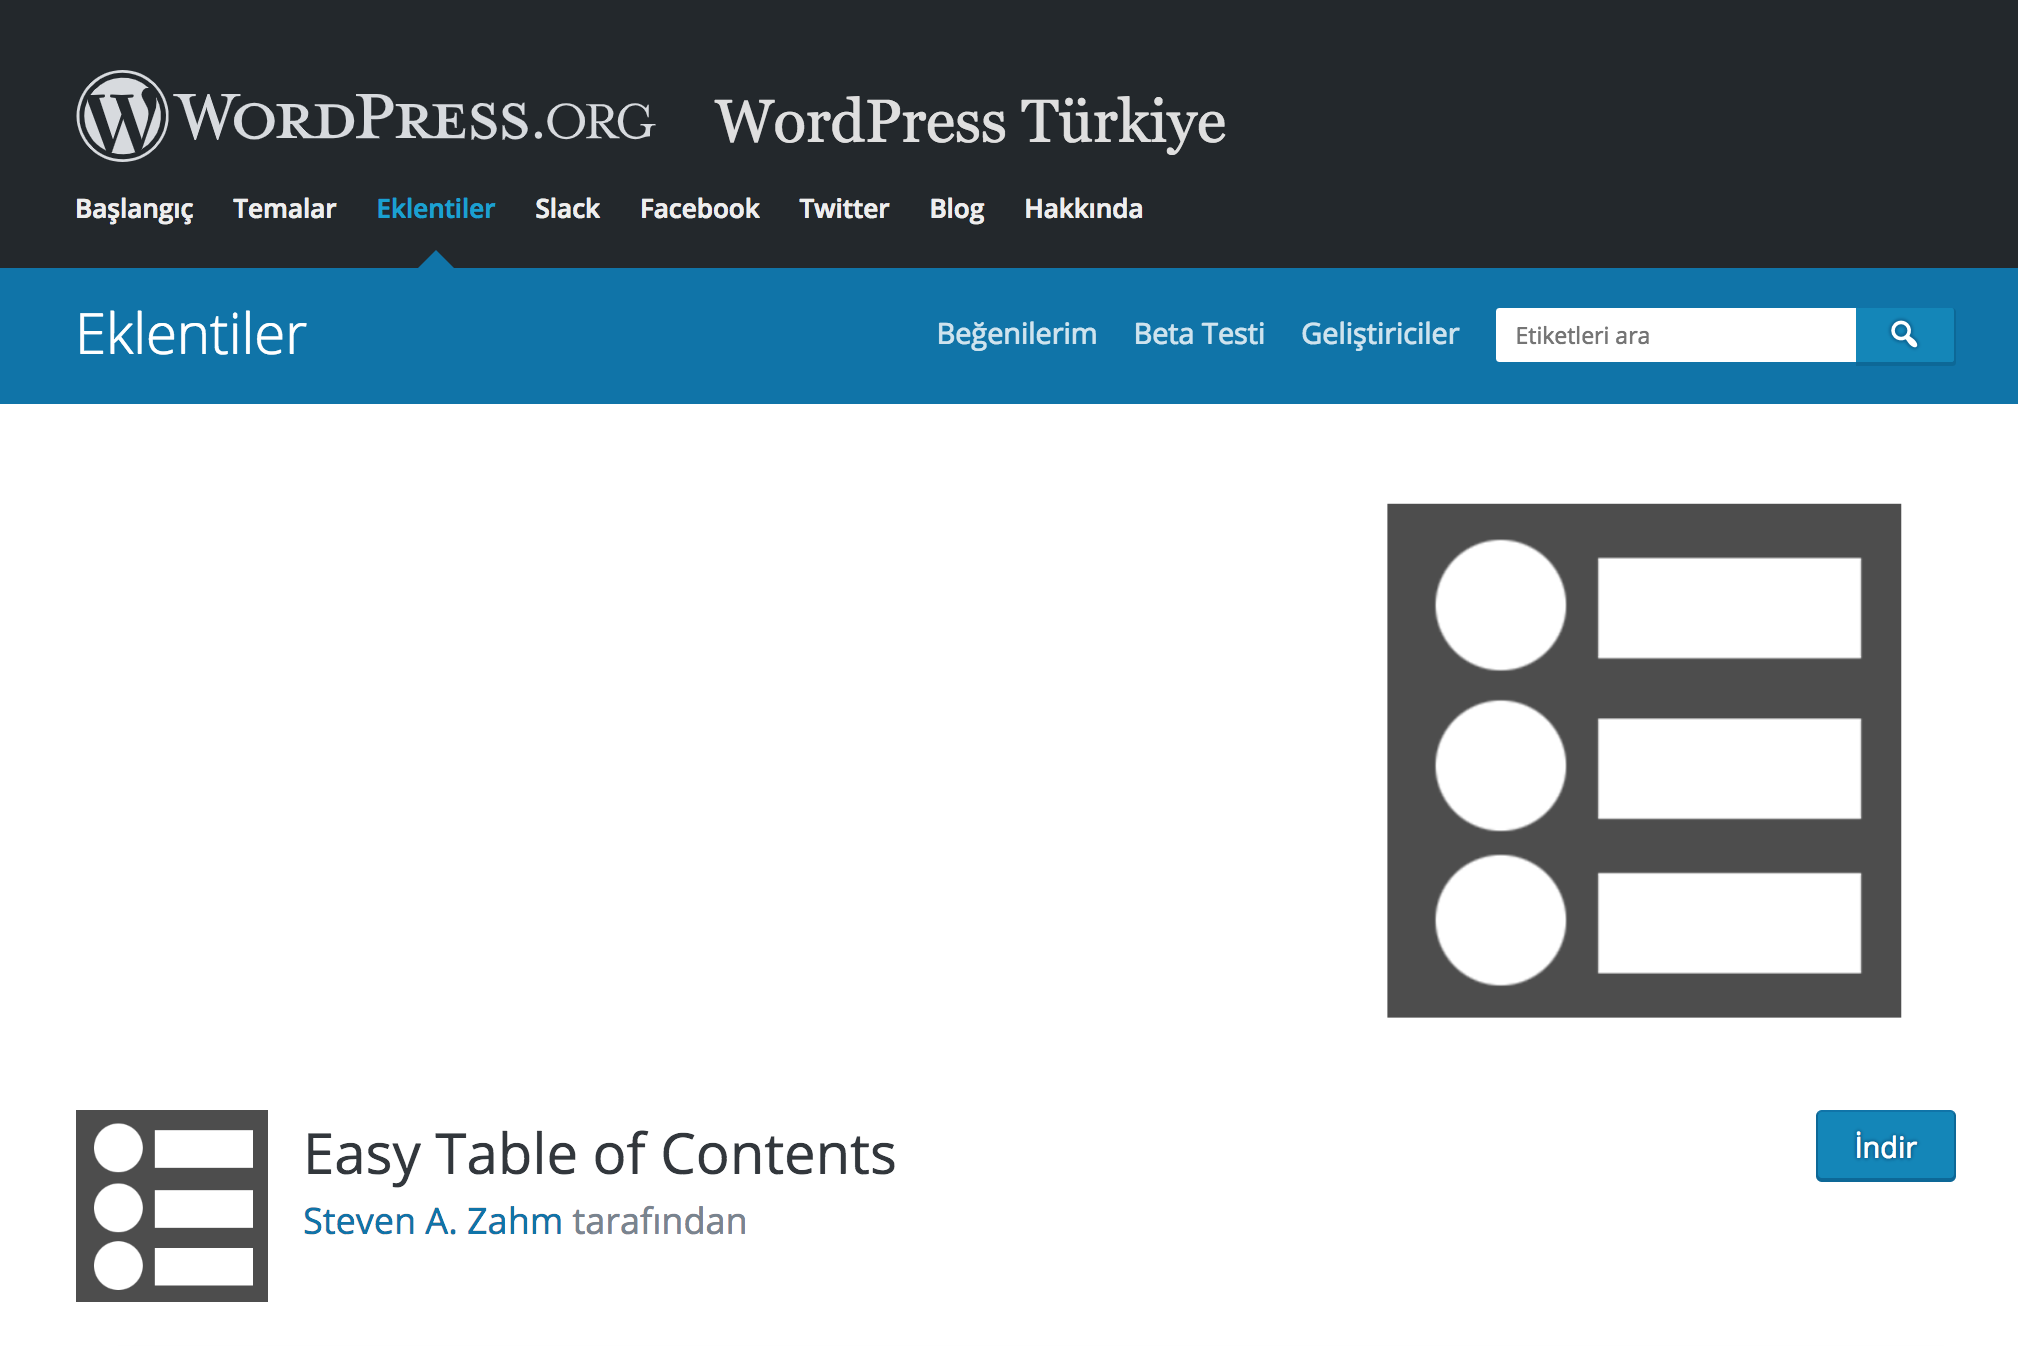The width and height of the screenshot is (2018, 1346).
Task: Focus the Etiketleri ara search field
Action: coord(1676,335)
